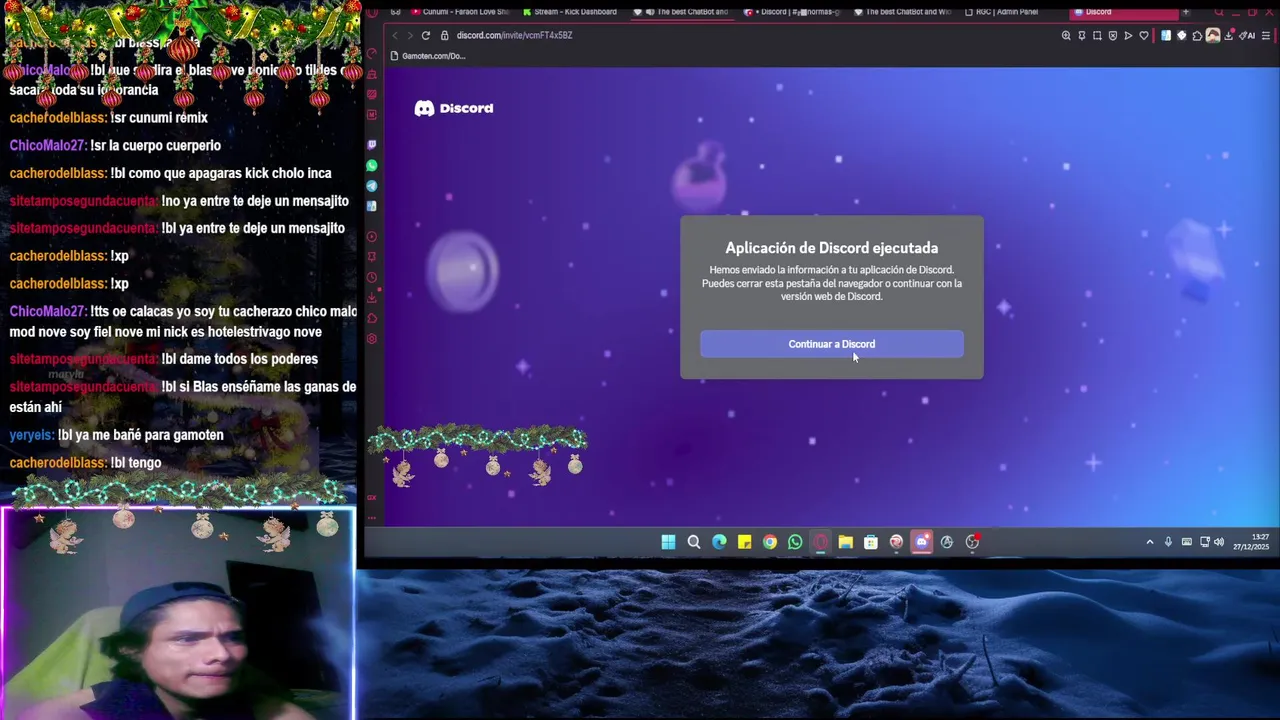Click the Discord logo on the page
Image resolution: width=1280 pixels, height=720 pixels.
pos(454,108)
